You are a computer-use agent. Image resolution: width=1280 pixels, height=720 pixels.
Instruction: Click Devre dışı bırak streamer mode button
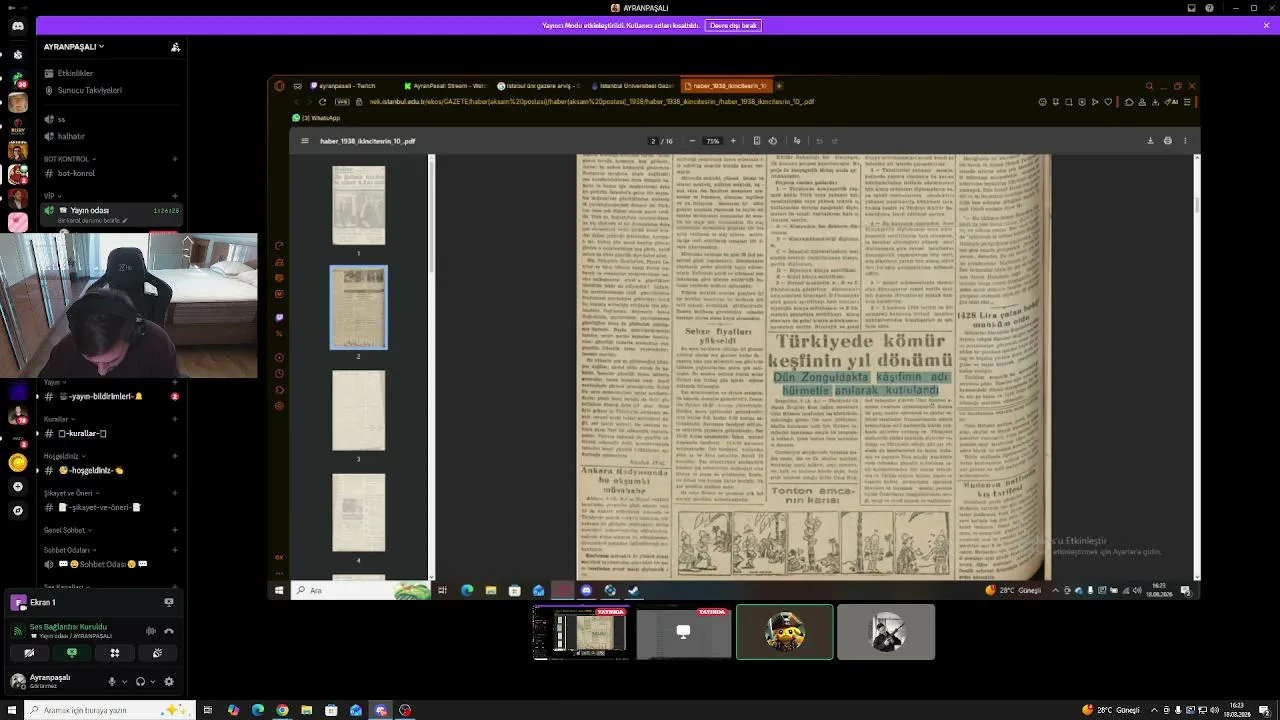(733, 25)
